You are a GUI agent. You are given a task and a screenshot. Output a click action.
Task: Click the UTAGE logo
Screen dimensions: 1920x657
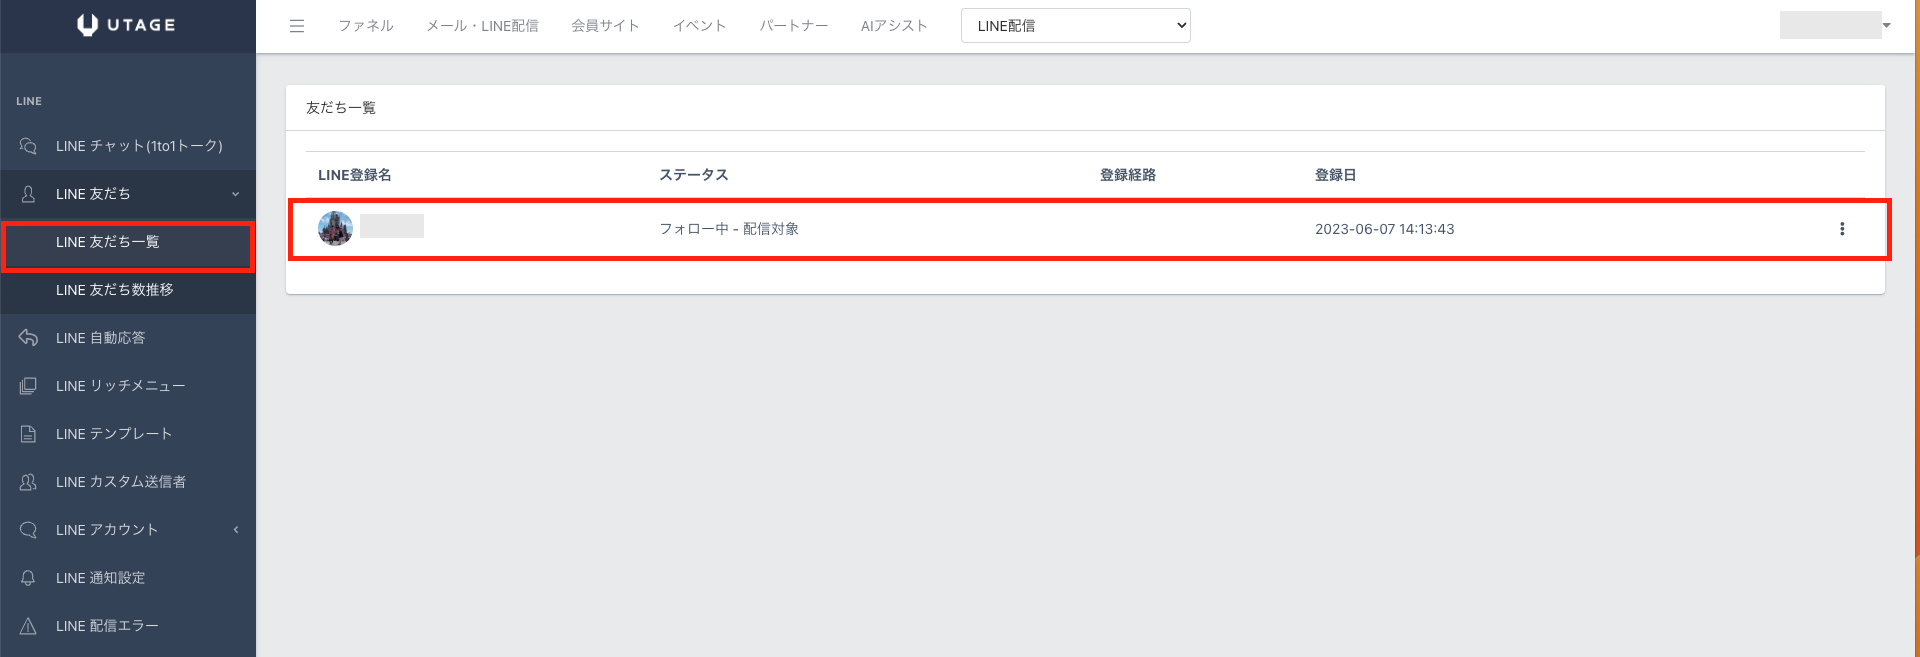pyautogui.click(x=127, y=25)
